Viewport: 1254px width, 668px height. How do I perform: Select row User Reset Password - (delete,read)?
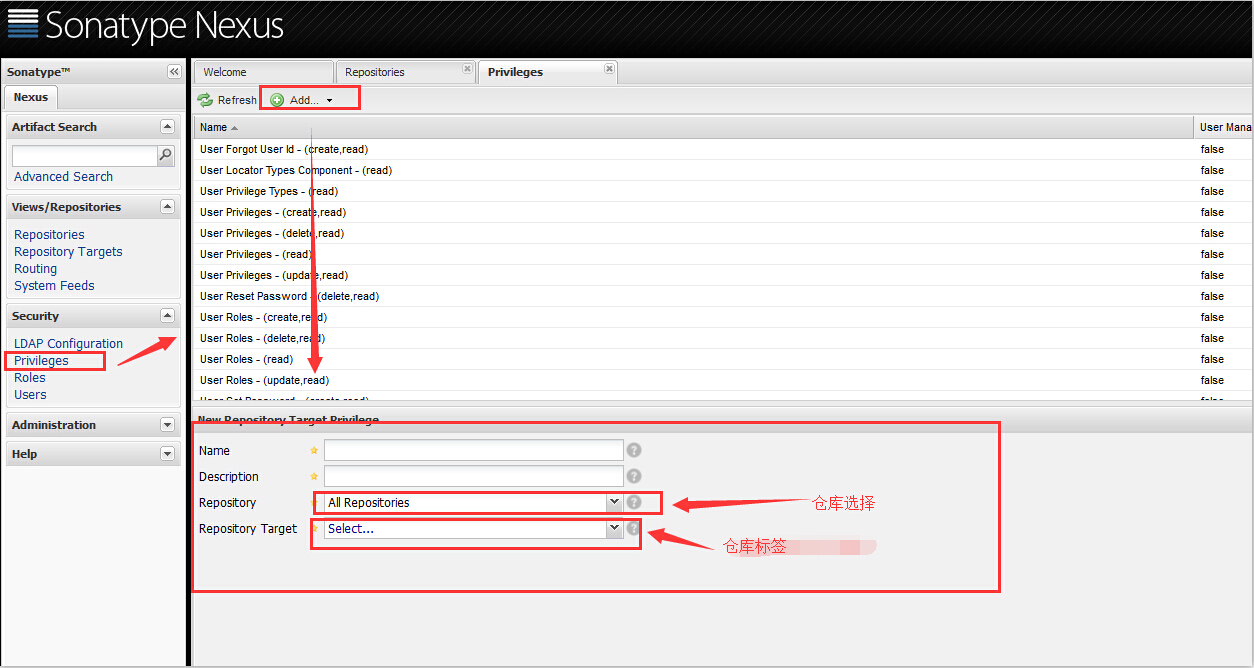[723, 296]
